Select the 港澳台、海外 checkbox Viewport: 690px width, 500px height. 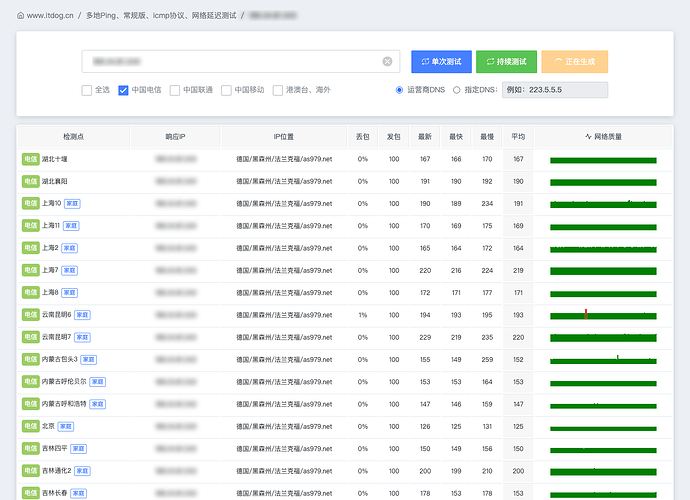(278, 90)
